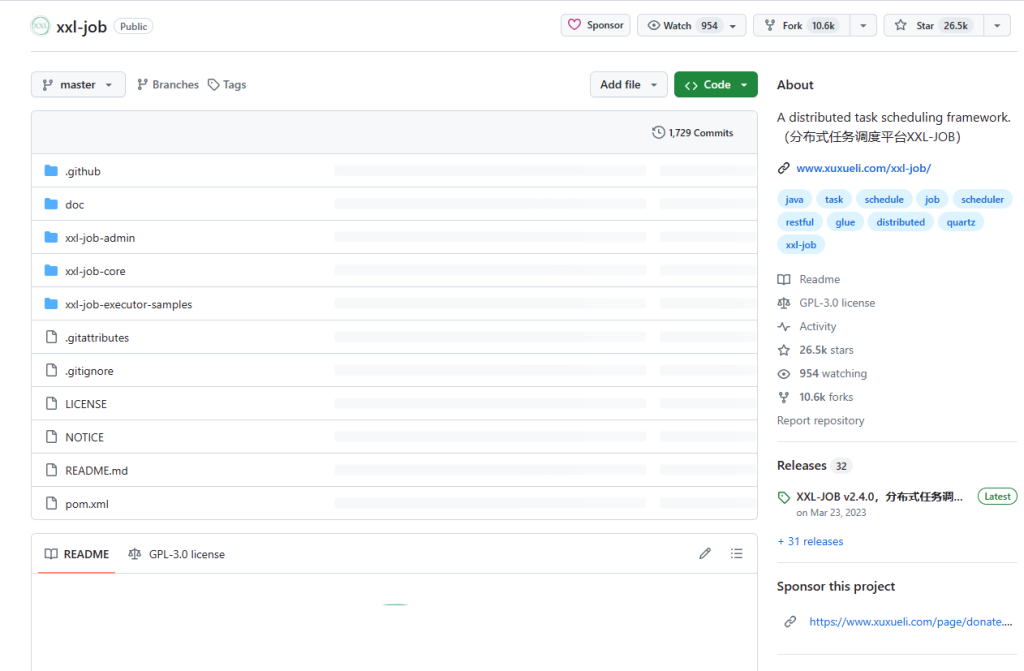Click the xxl-job-admin folder icon
This screenshot has width=1024, height=671.
tap(51, 237)
